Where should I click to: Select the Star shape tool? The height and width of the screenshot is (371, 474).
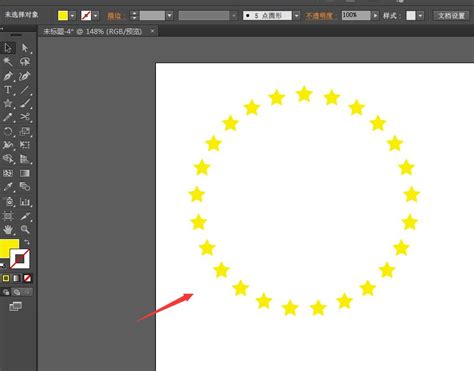coord(8,103)
